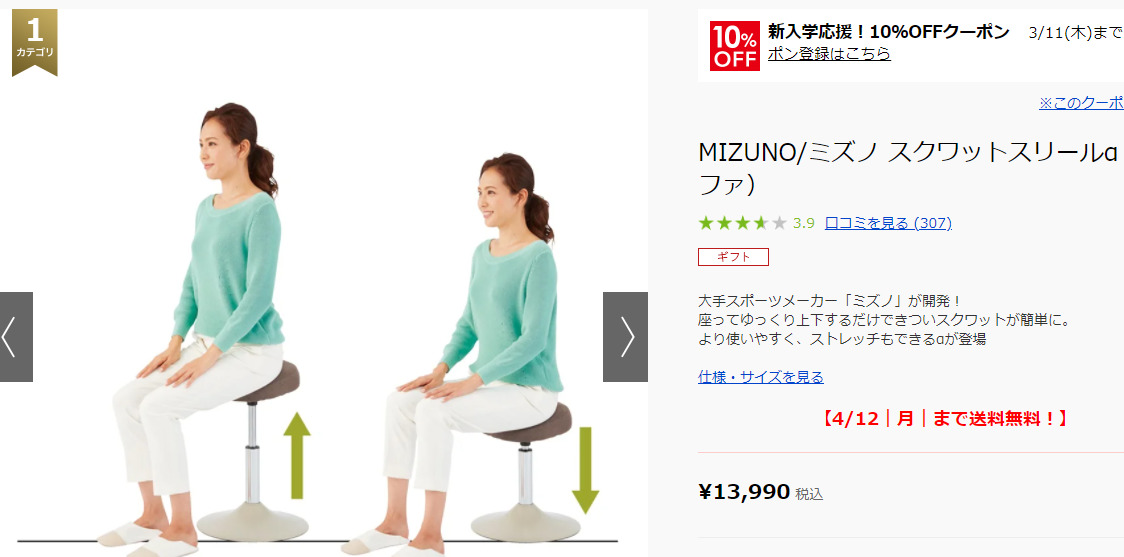Click the ¥13,990 price text
The width and height of the screenshot is (1124, 557).
[x=744, y=492]
